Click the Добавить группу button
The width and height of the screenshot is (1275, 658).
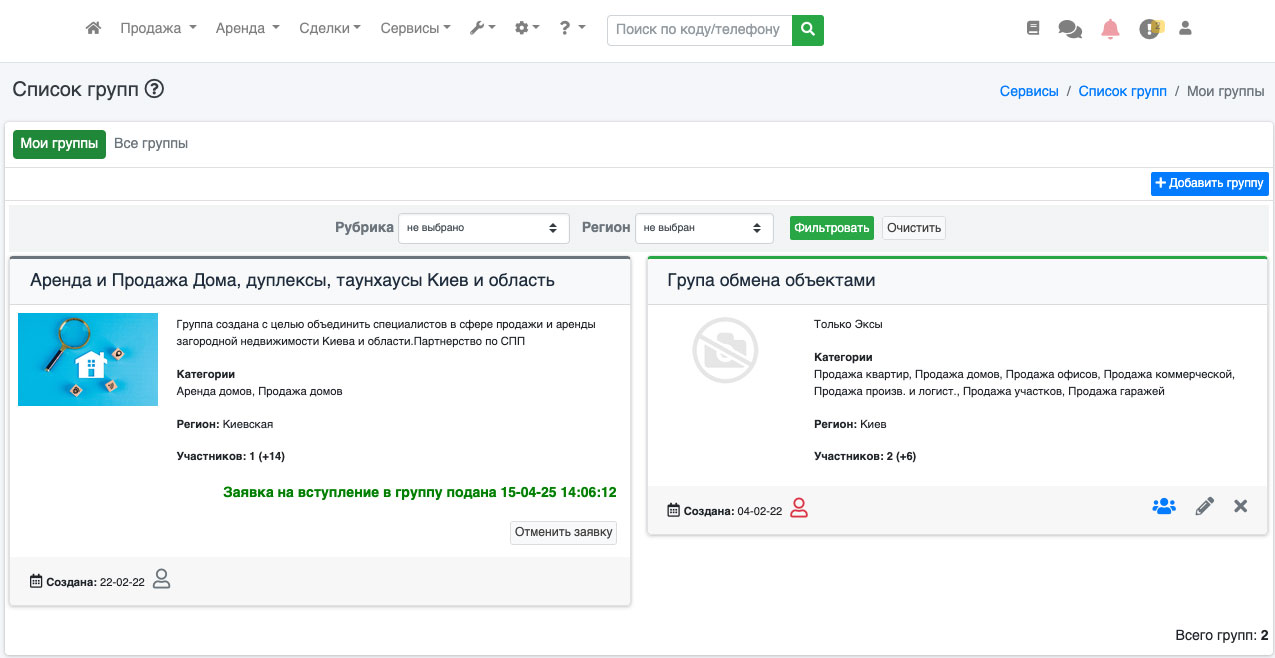pyautogui.click(x=1209, y=184)
